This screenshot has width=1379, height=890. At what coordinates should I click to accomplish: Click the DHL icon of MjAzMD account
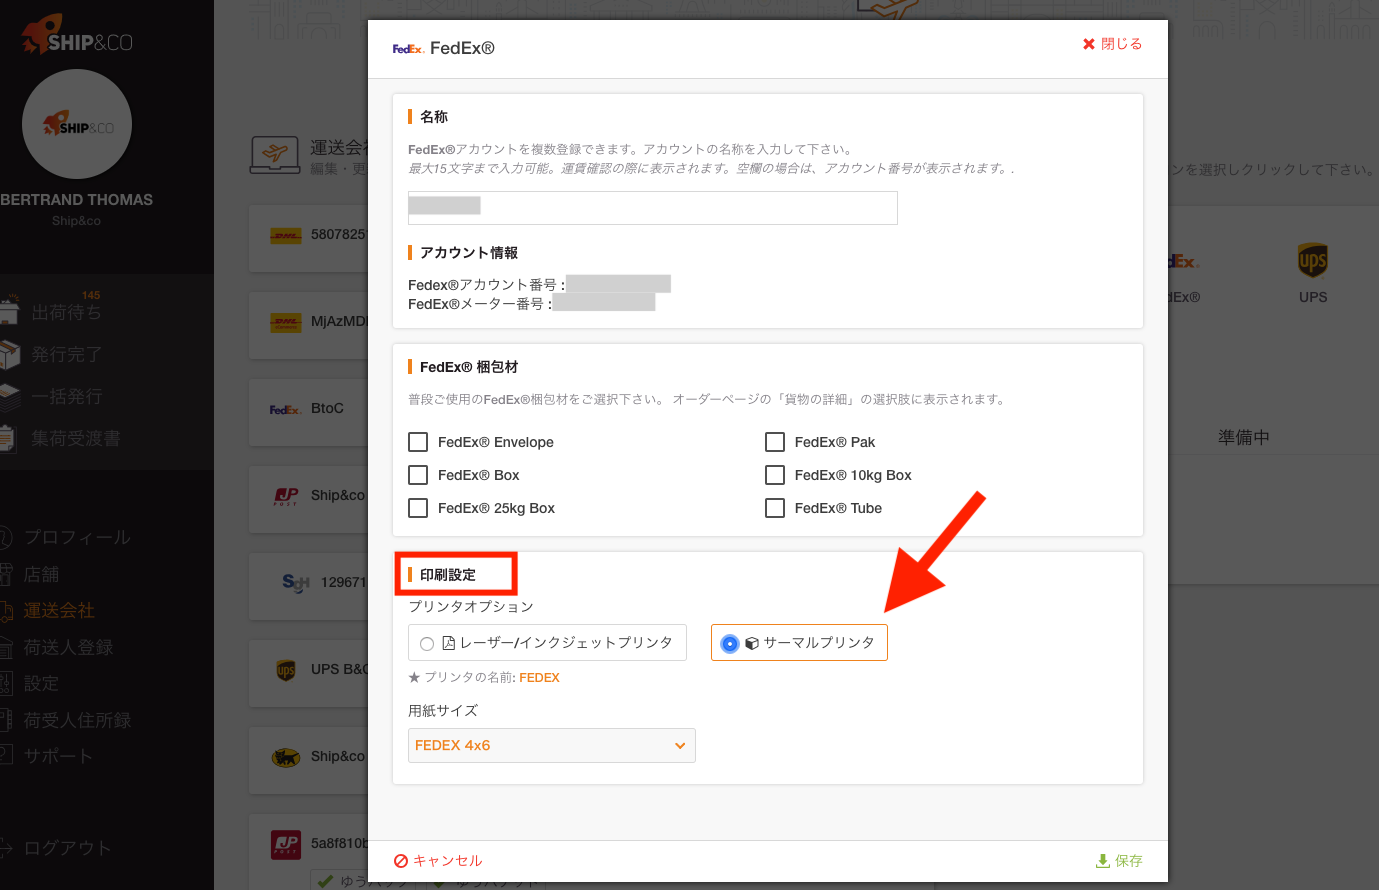point(286,323)
